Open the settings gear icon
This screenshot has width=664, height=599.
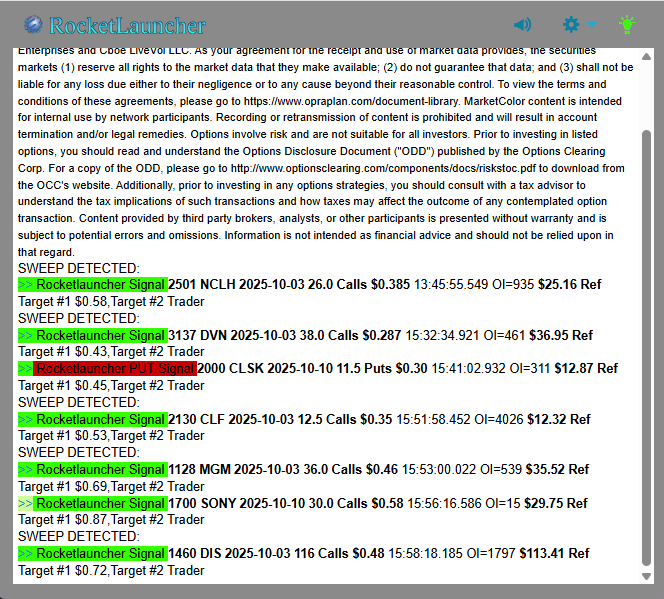[x=571, y=25]
